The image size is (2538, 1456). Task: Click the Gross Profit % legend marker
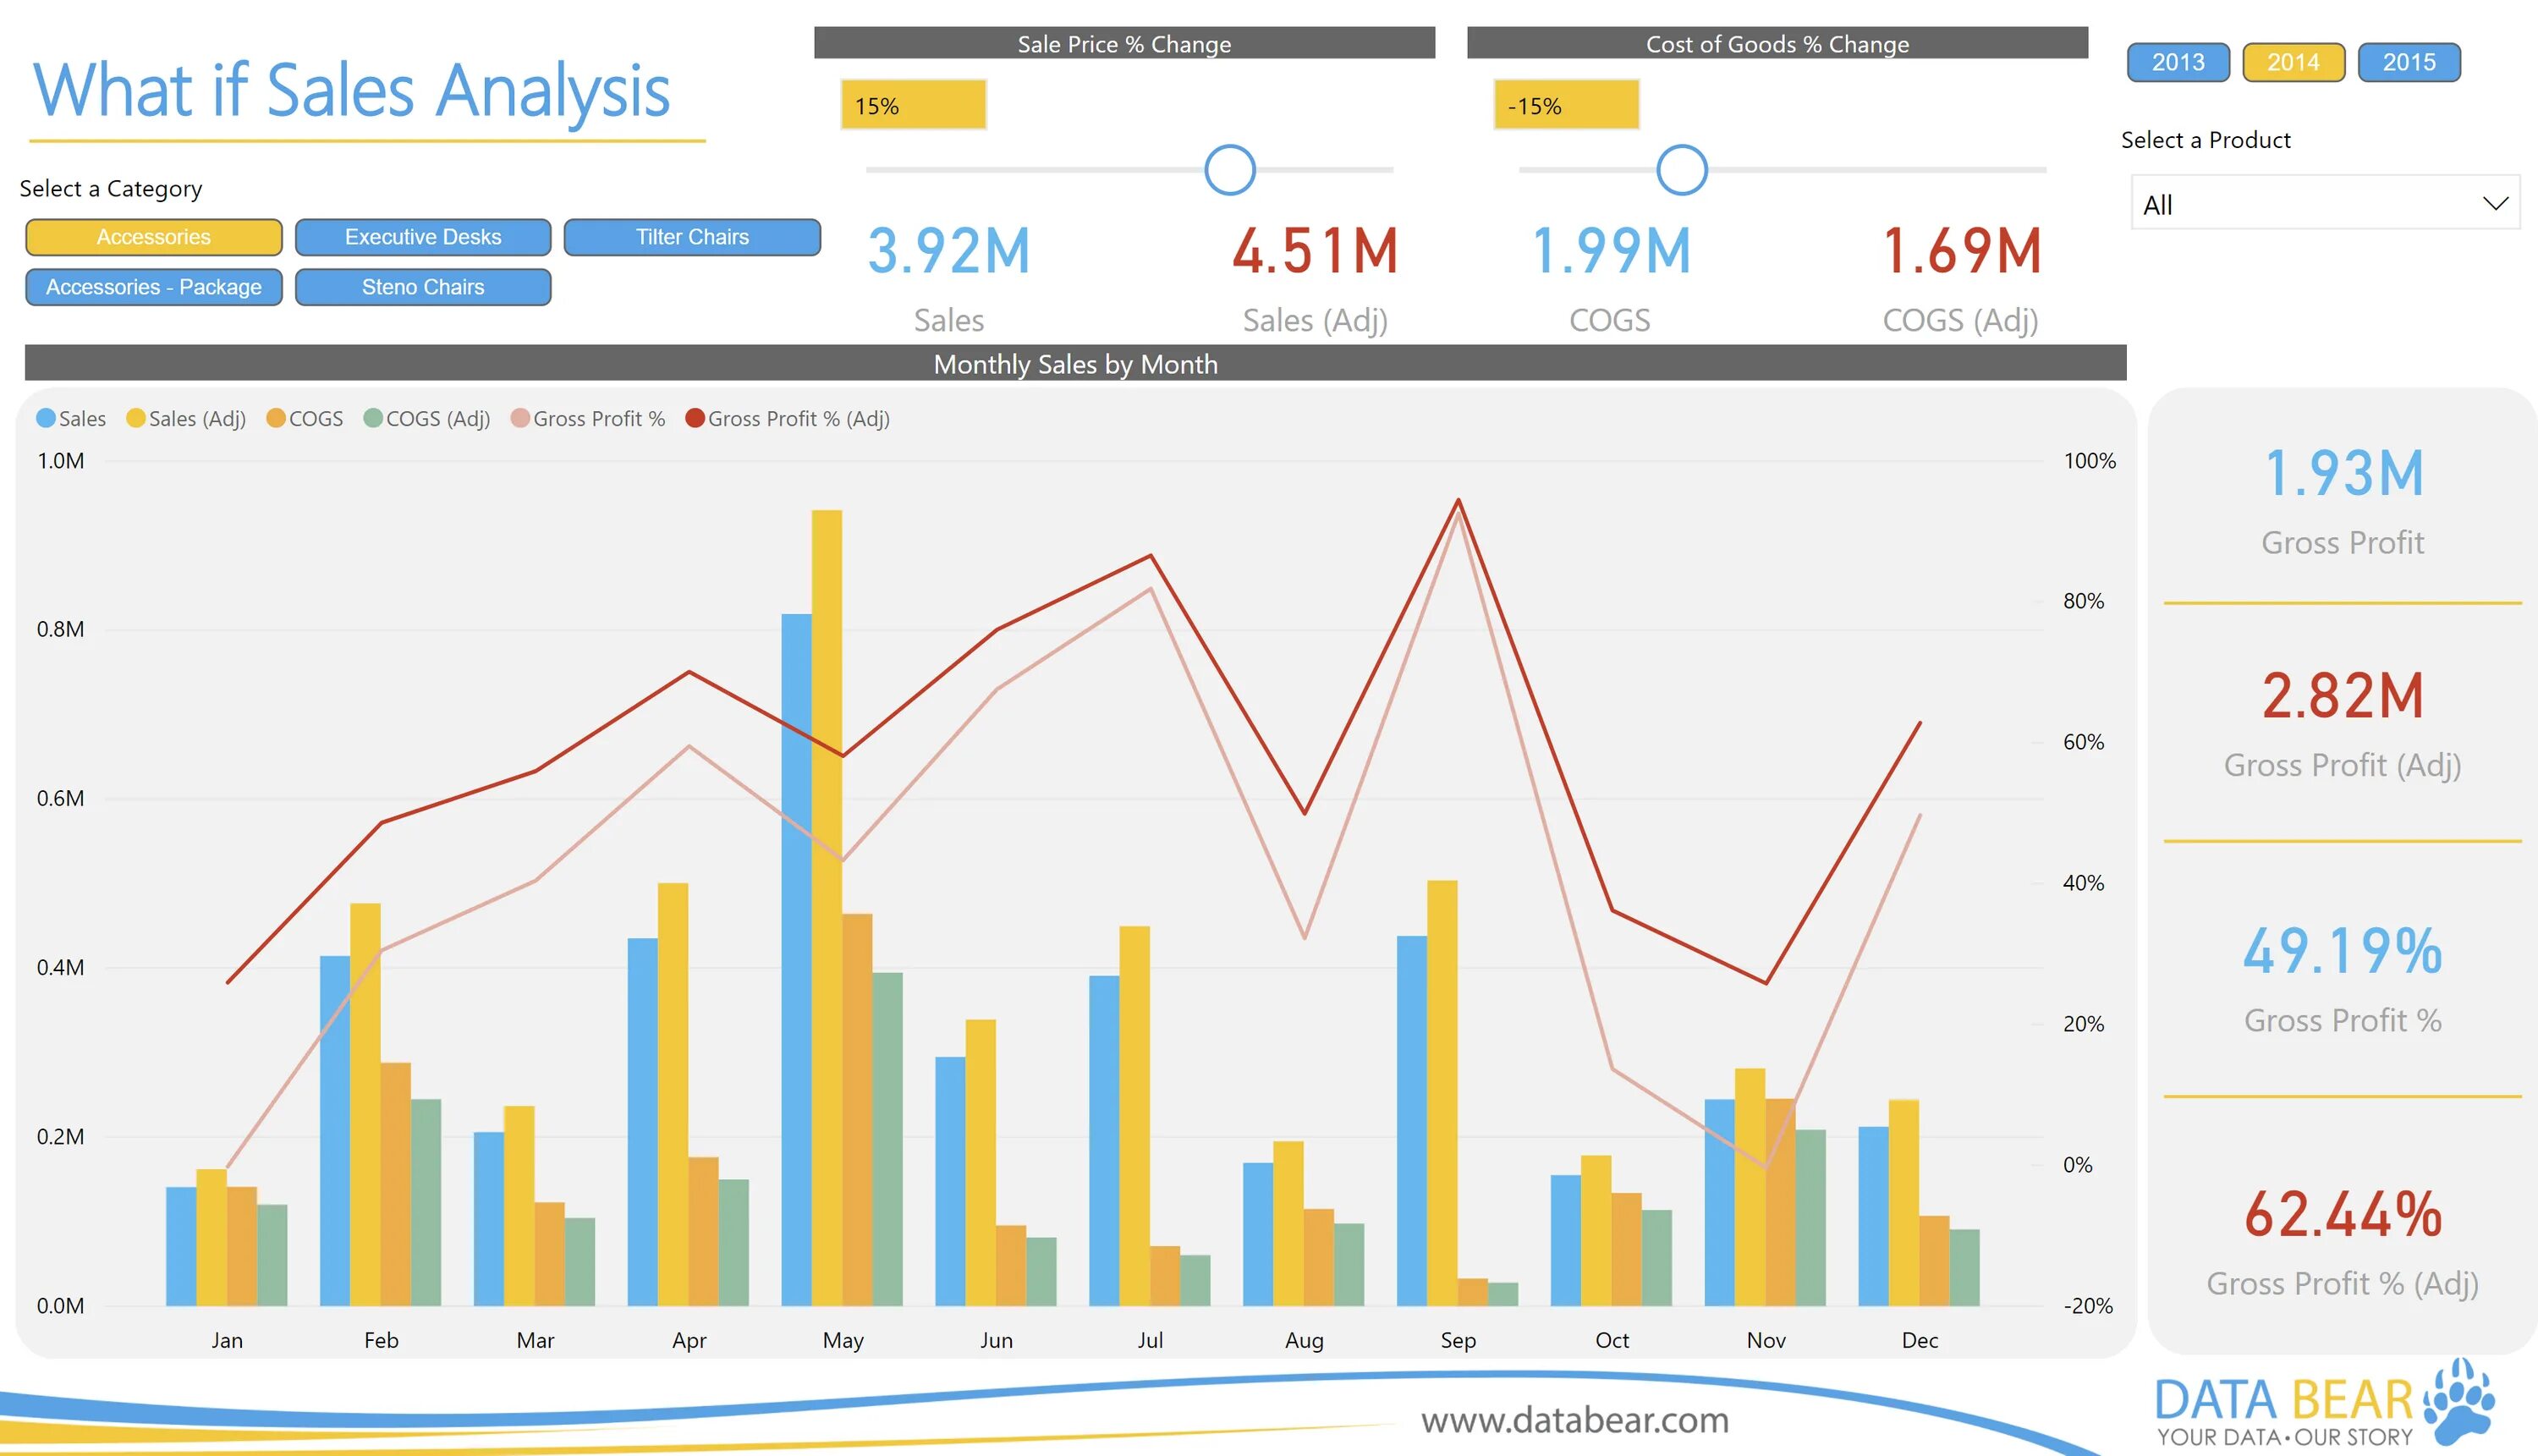tap(520, 418)
